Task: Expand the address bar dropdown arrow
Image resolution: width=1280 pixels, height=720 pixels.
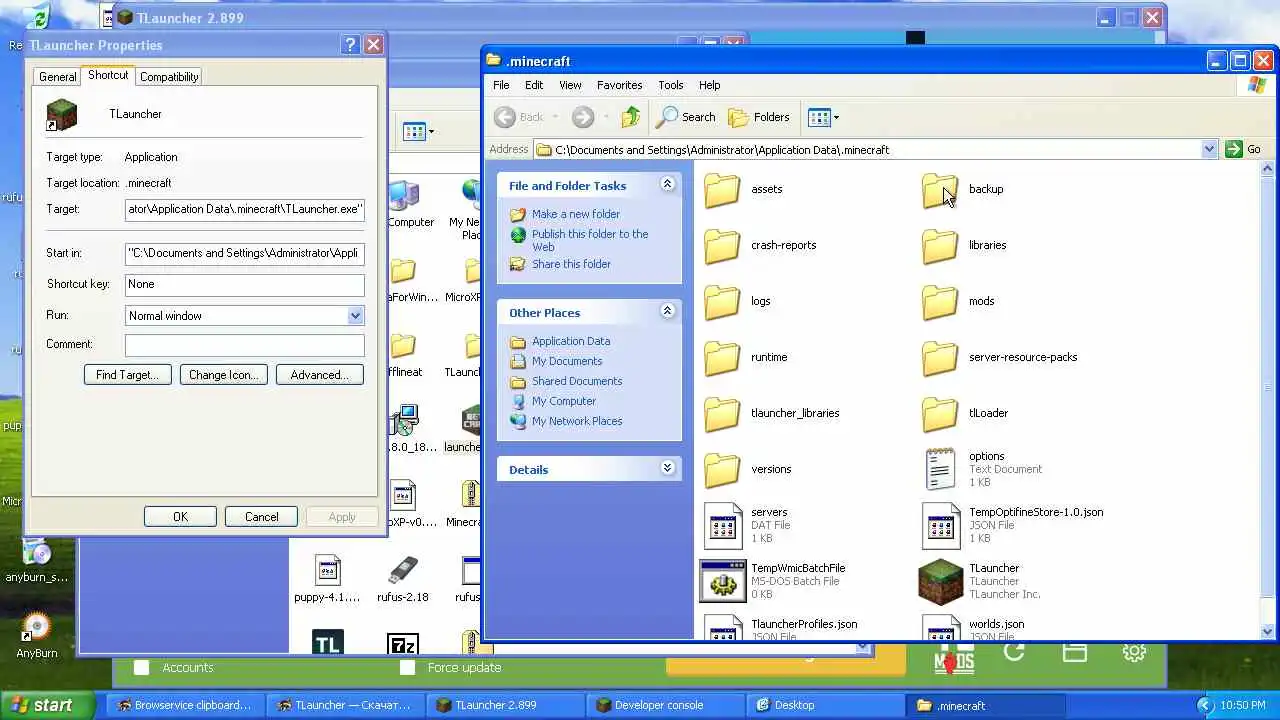Action: 1209,149
